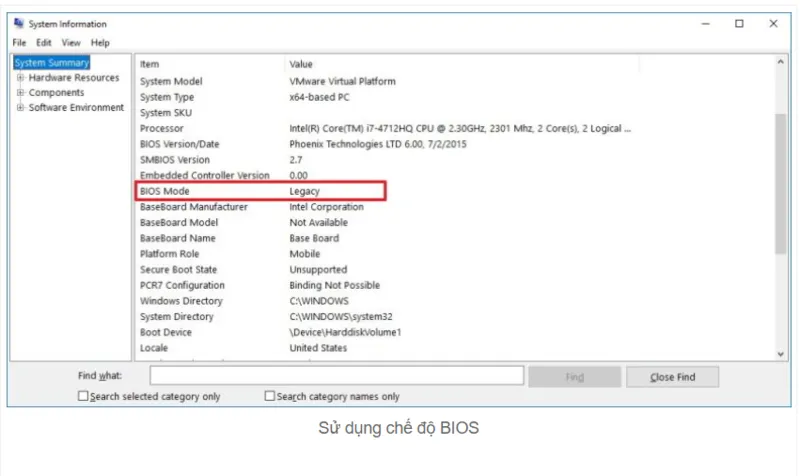The image size is (800, 476).
Task: Select the Embedded Controller Version row
Action: pyautogui.click(x=385, y=176)
